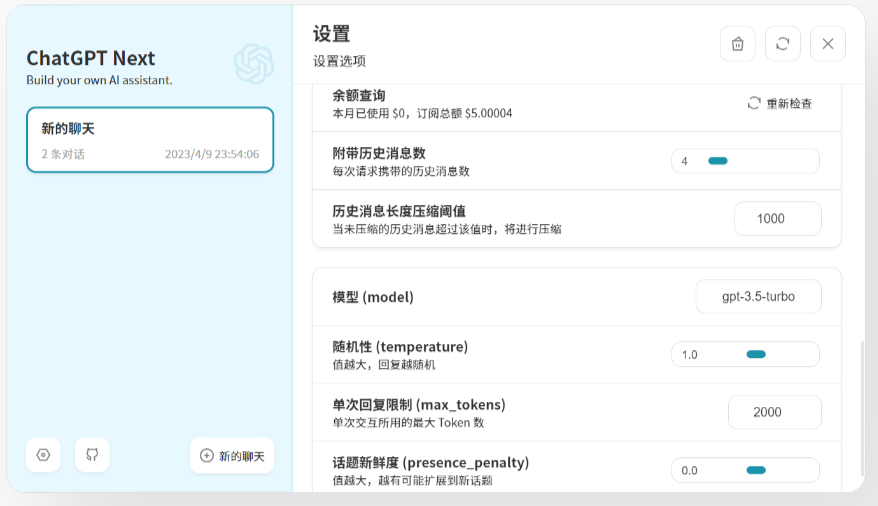This screenshot has height=506, width=878.
Task: Click the settings list vertical scrollbar
Action: 861,415
